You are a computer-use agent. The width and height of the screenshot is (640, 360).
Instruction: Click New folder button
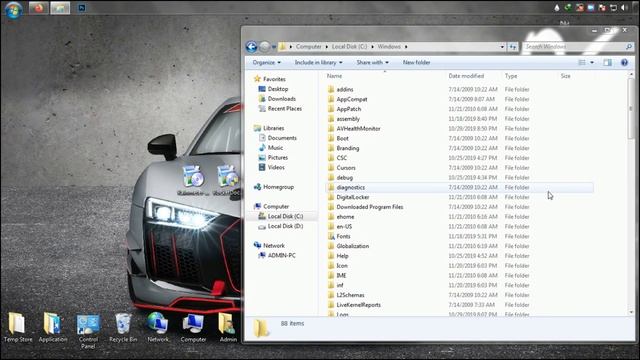pyautogui.click(x=416, y=62)
